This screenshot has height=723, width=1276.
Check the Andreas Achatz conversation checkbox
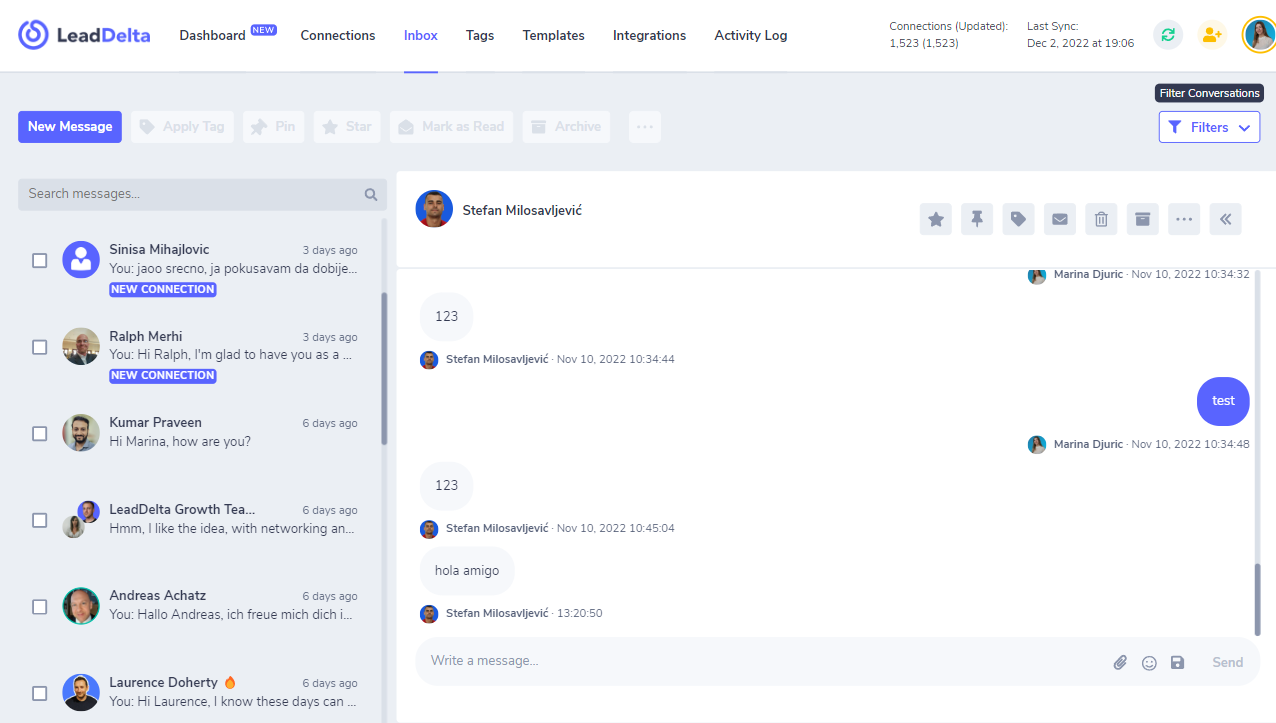point(40,606)
